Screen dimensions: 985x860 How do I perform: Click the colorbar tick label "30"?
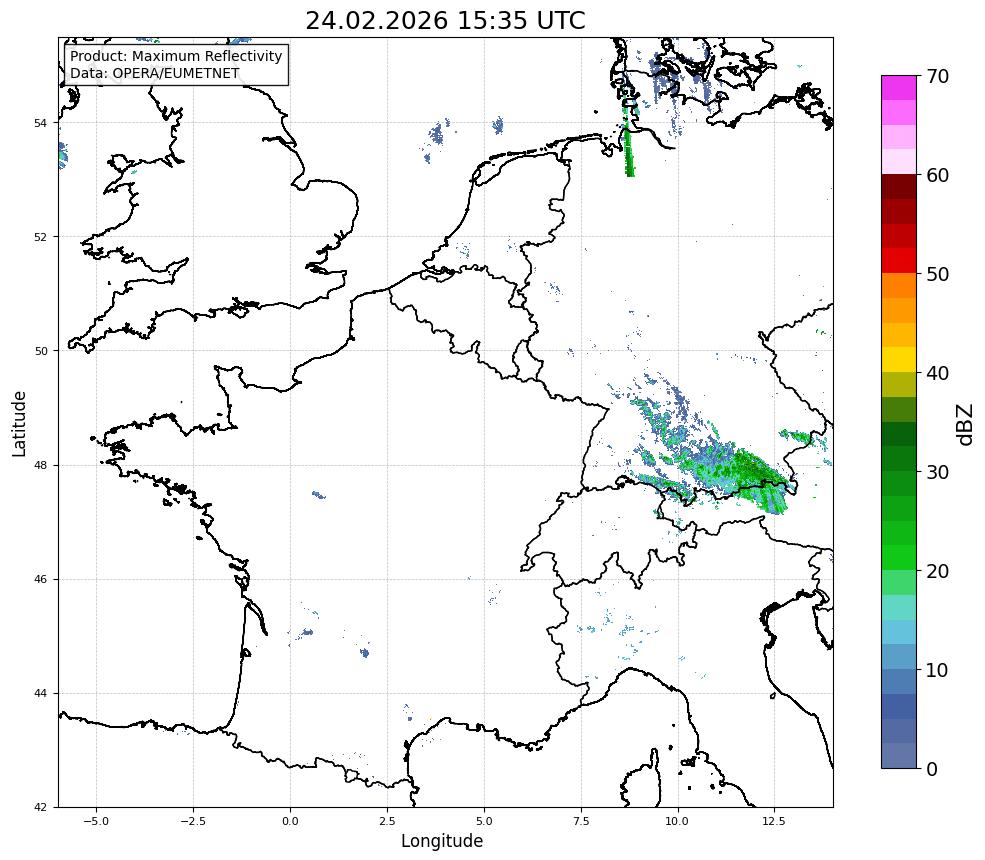(x=937, y=472)
